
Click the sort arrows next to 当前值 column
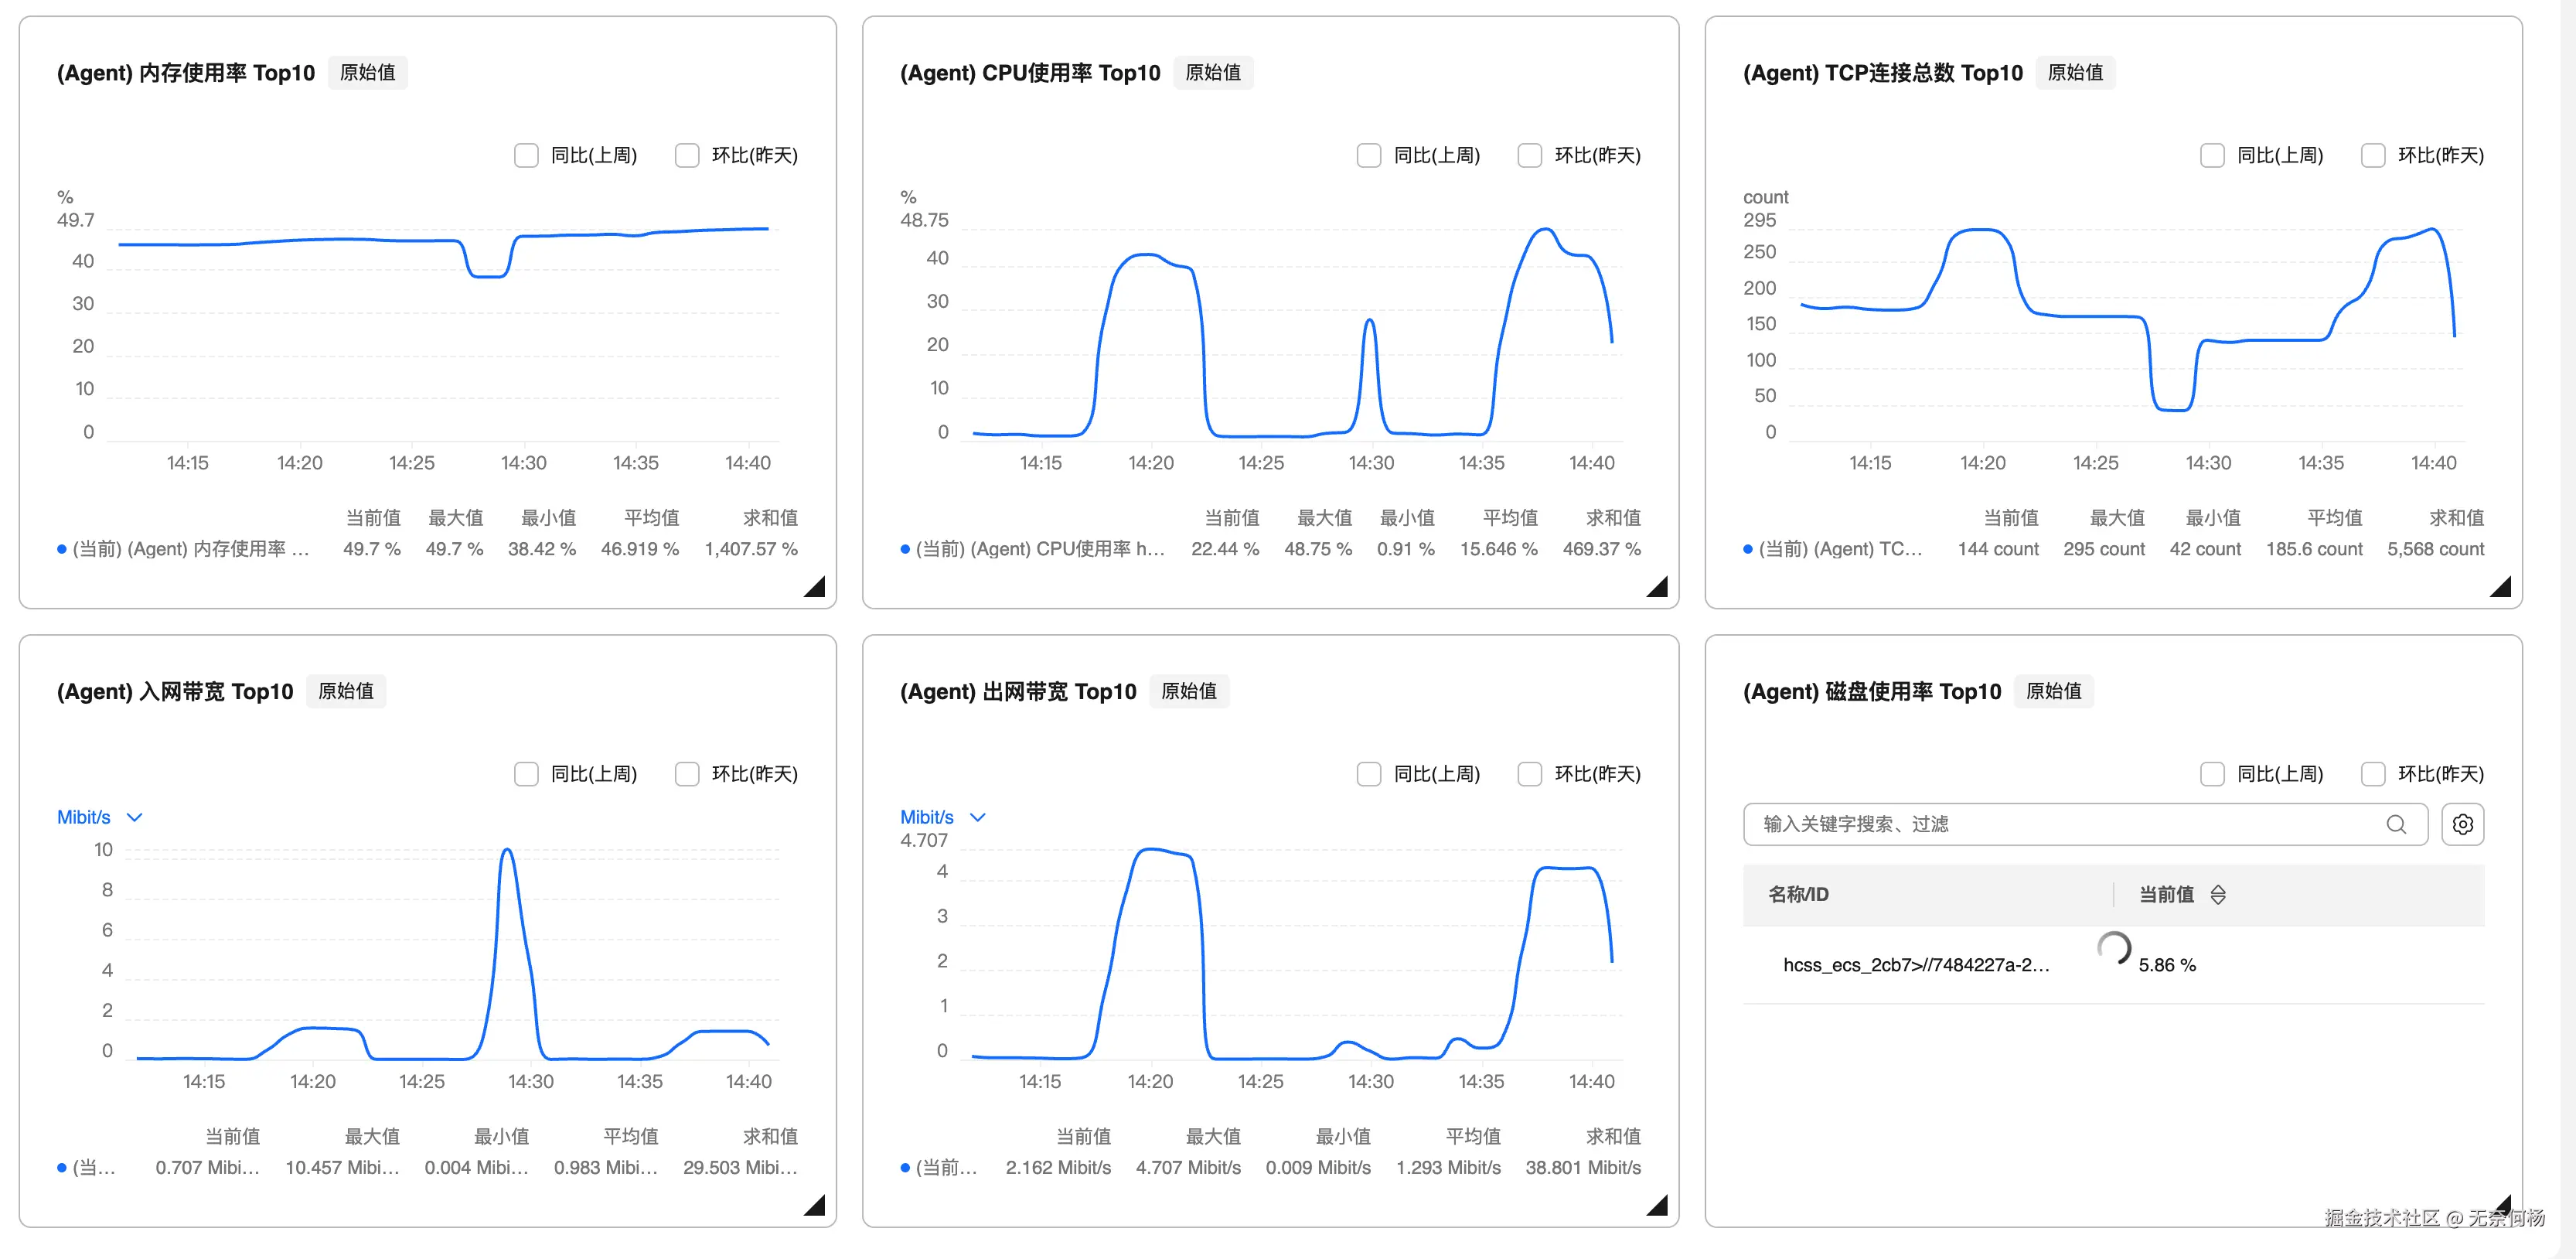click(x=2218, y=894)
